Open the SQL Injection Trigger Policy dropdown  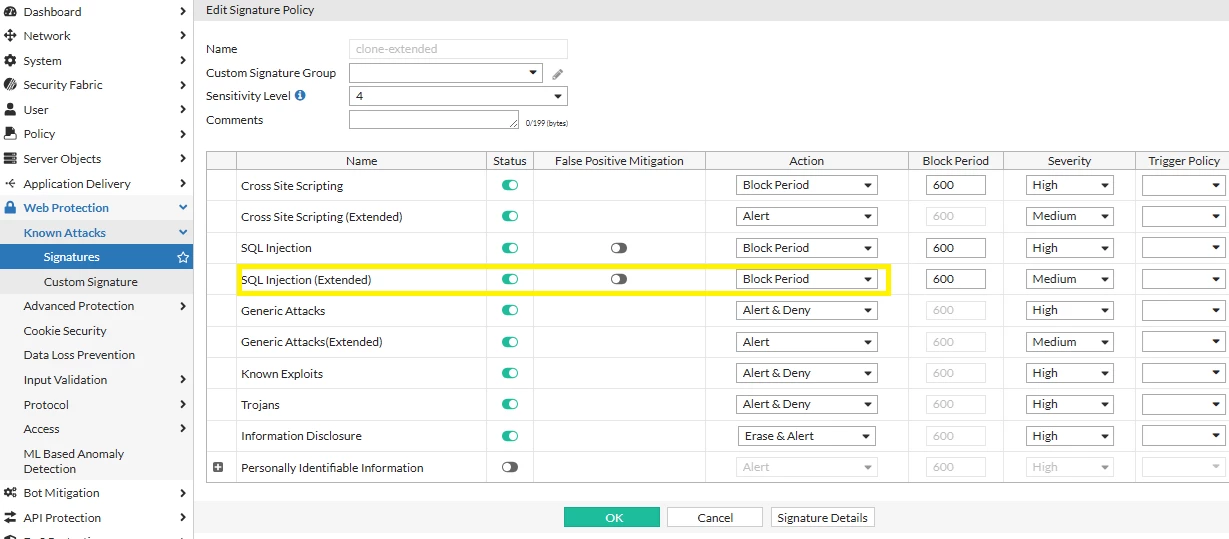tap(1184, 248)
